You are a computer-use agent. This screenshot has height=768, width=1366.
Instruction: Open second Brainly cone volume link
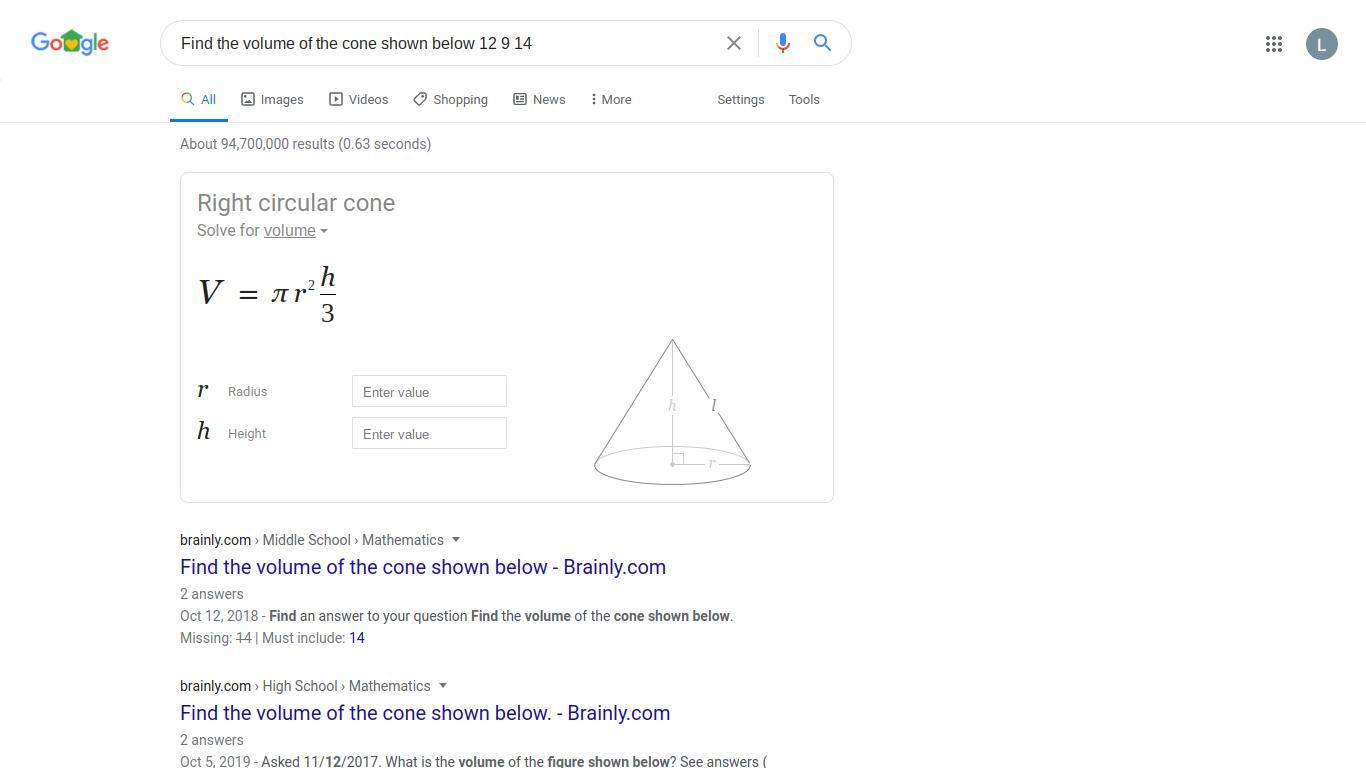[425, 713]
